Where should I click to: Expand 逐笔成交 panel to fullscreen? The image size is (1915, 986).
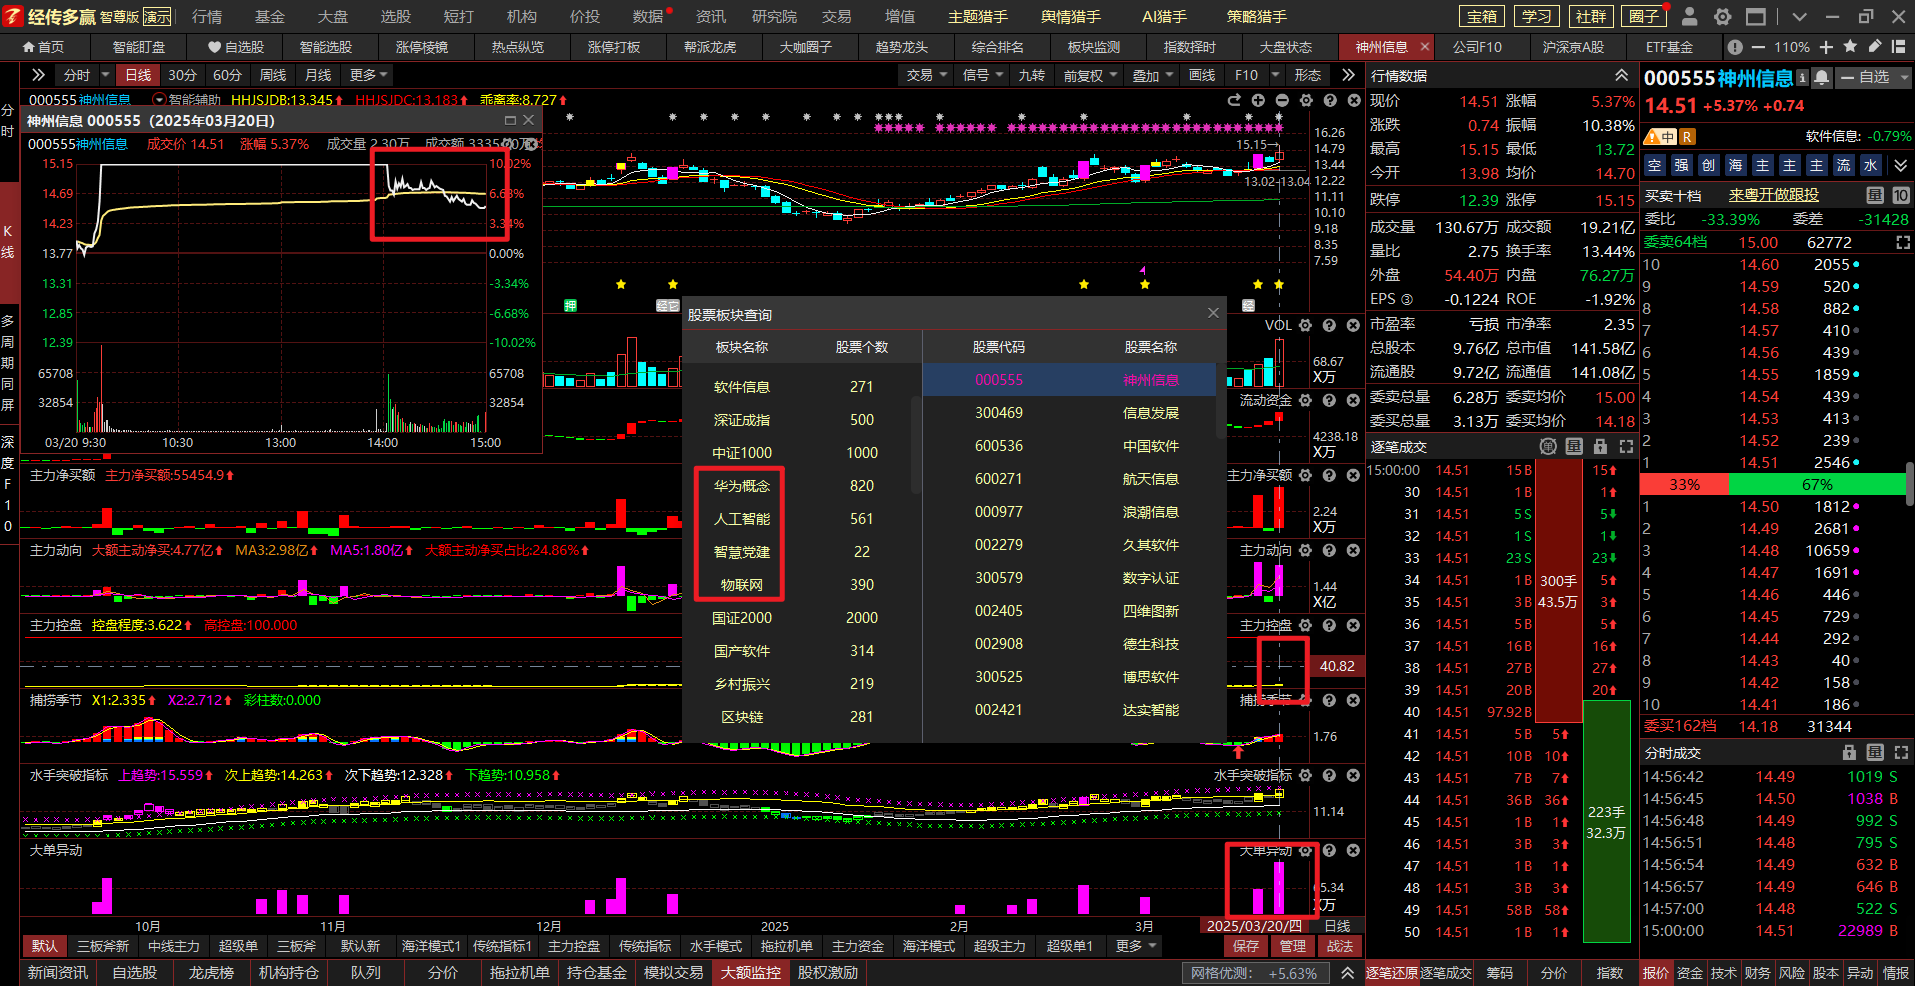[x=1626, y=446]
